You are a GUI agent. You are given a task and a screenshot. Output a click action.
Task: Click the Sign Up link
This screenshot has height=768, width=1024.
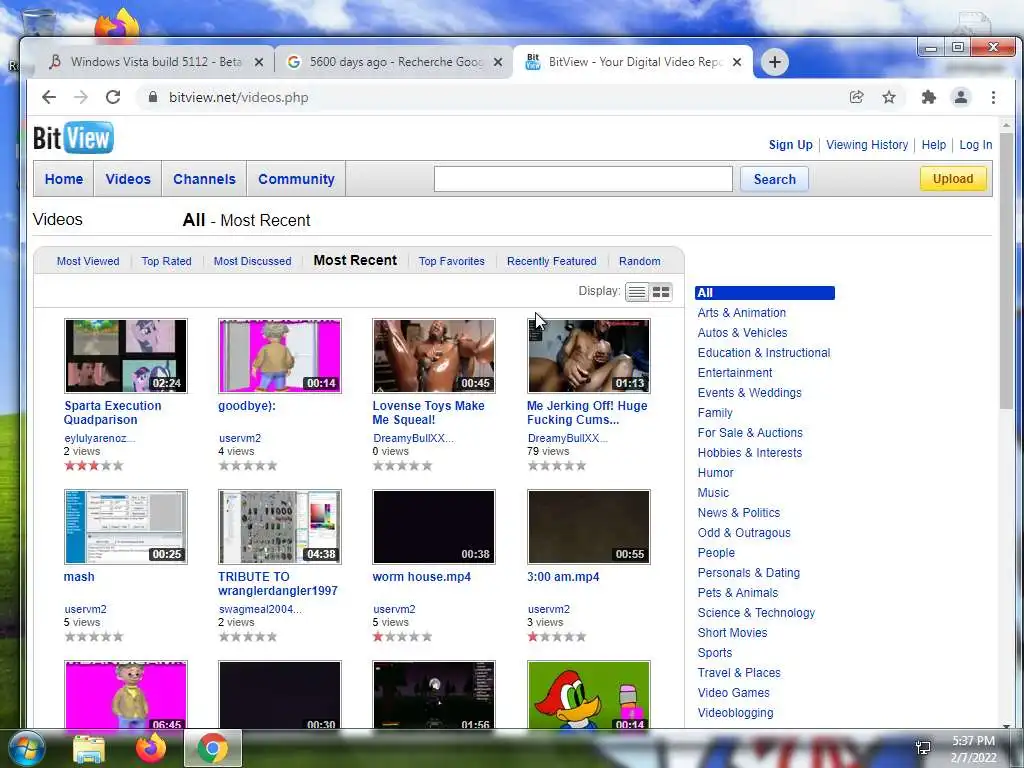[790, 145]
